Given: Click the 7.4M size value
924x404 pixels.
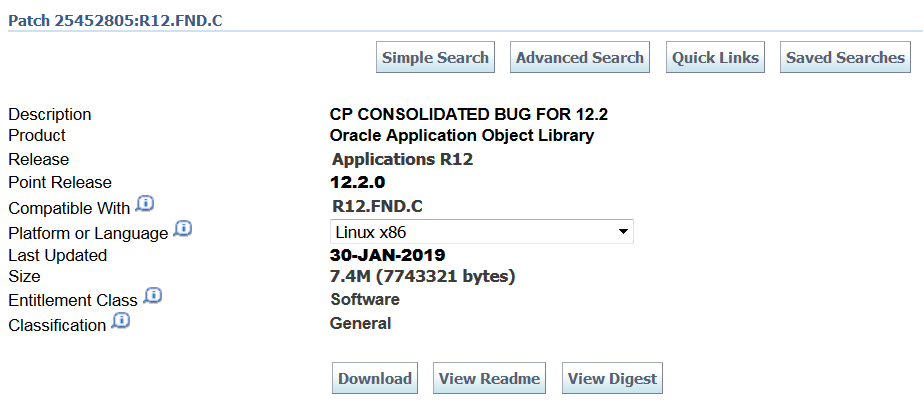Looking at the screenshot, I should click(423, 276).
